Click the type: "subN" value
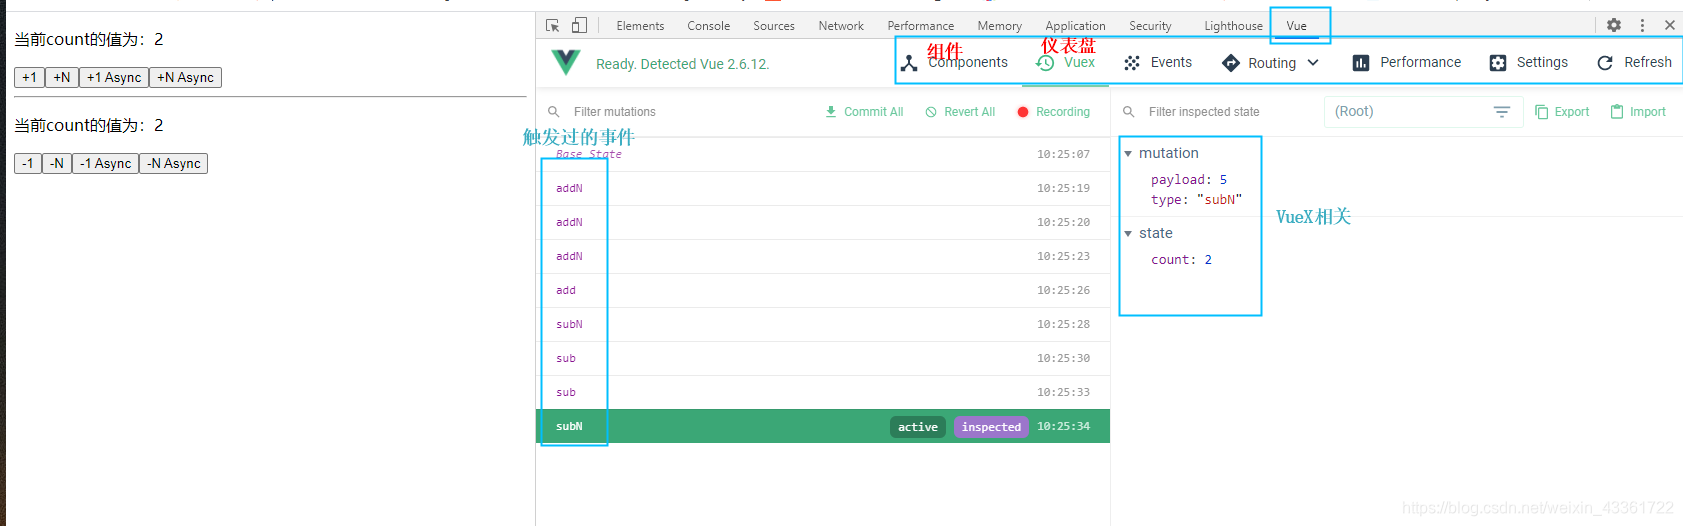 coord(1197,200)
